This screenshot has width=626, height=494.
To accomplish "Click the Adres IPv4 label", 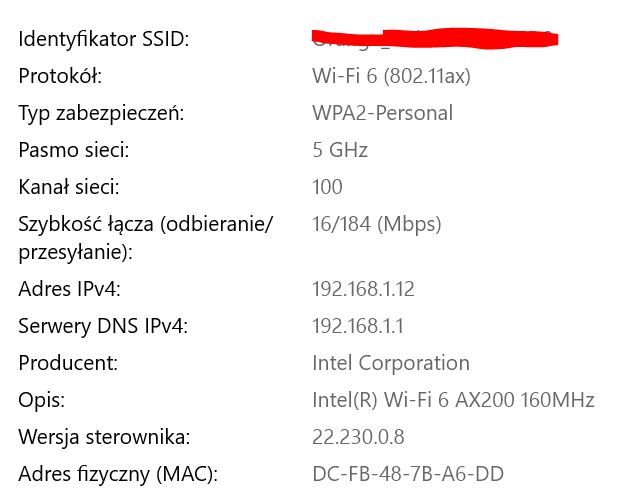I will pyautogui.click(x=69, y=289).
